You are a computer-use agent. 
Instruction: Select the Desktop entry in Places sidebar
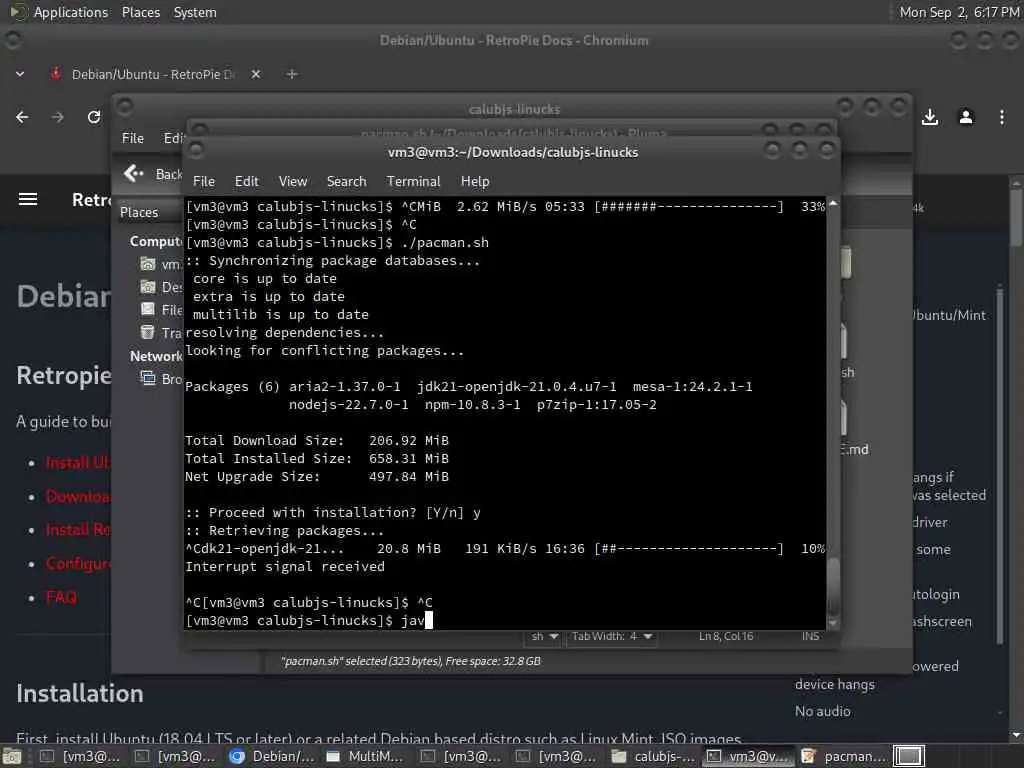tap(161, 287)
